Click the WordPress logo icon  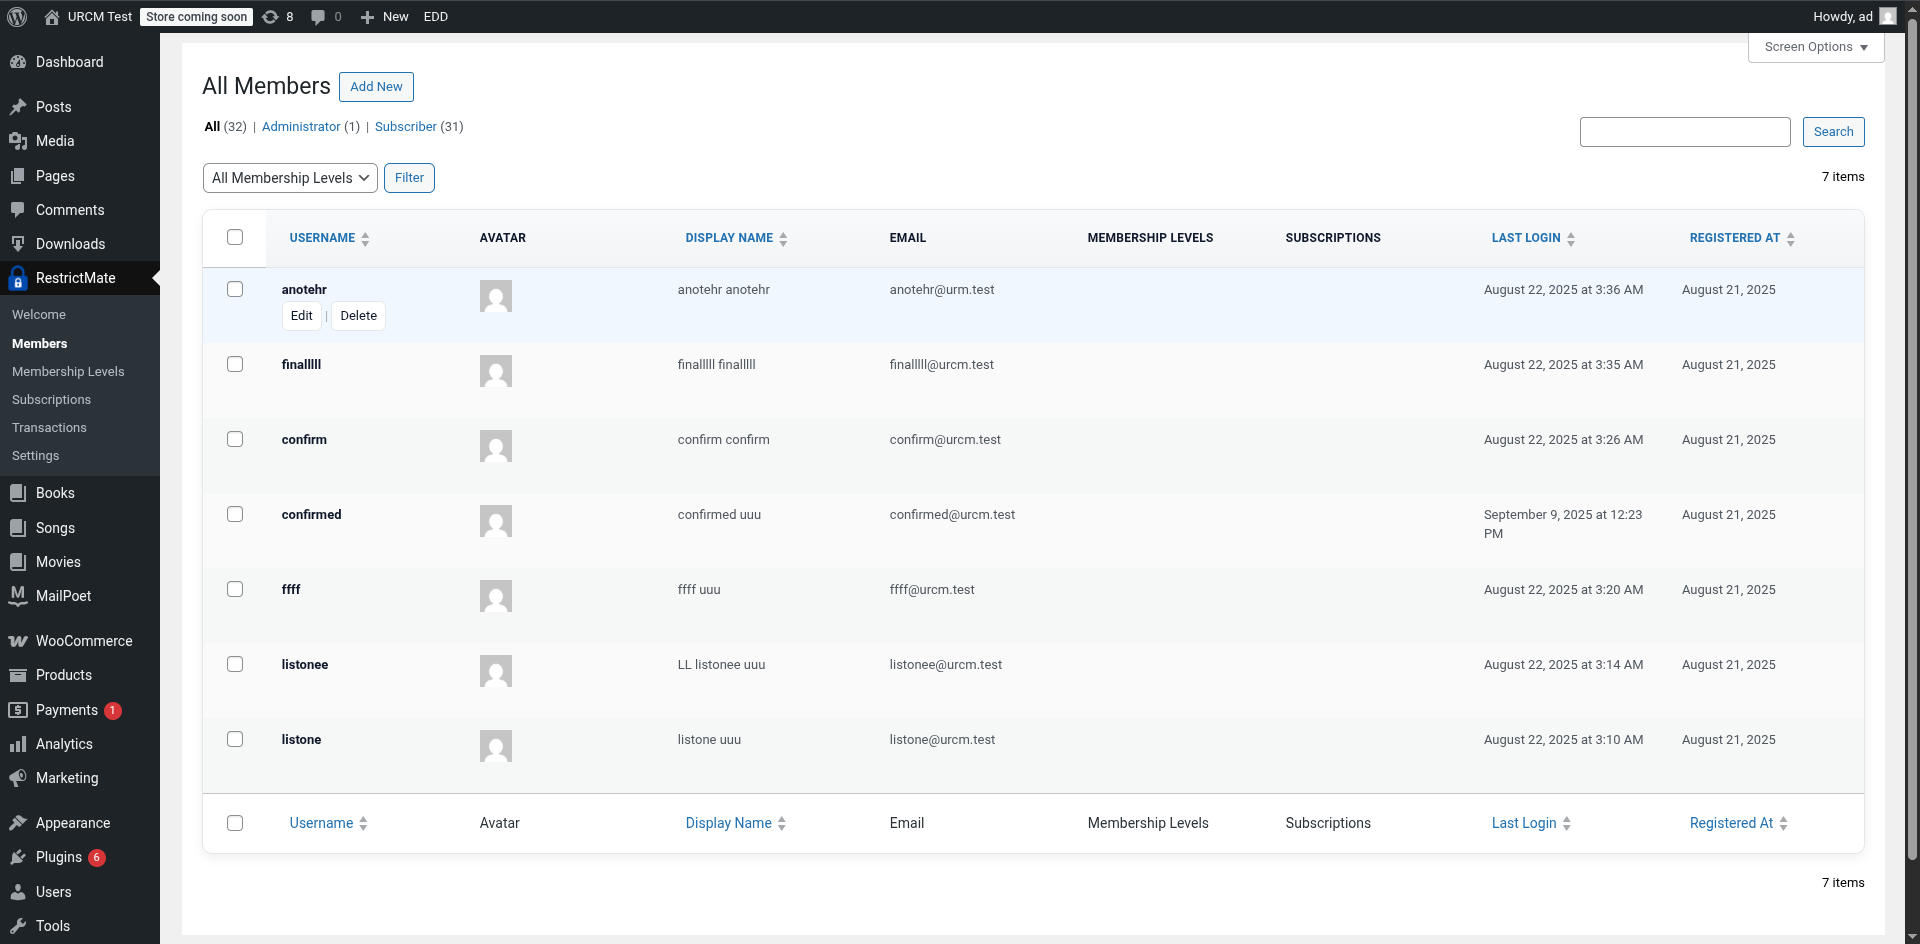(x=17, y=17)
